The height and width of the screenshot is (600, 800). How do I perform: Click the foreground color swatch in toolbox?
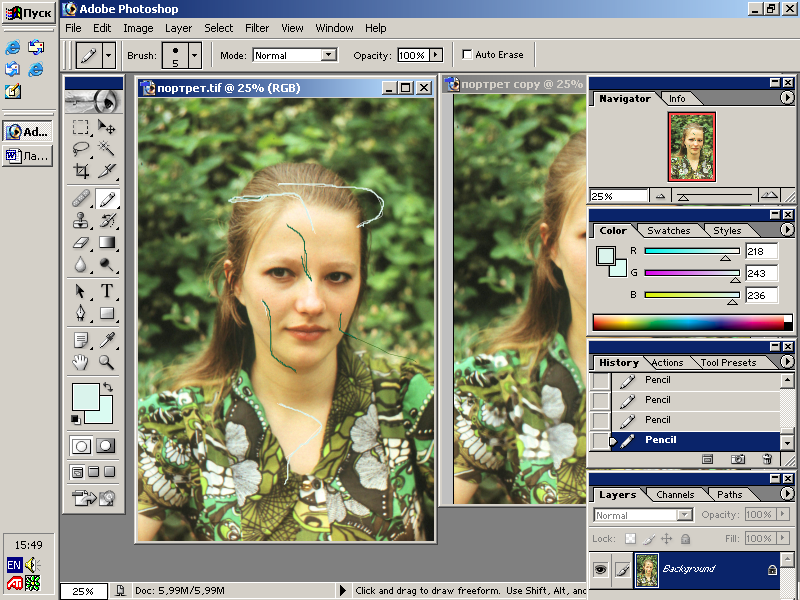pyautogui.click(x=86, y=396)
